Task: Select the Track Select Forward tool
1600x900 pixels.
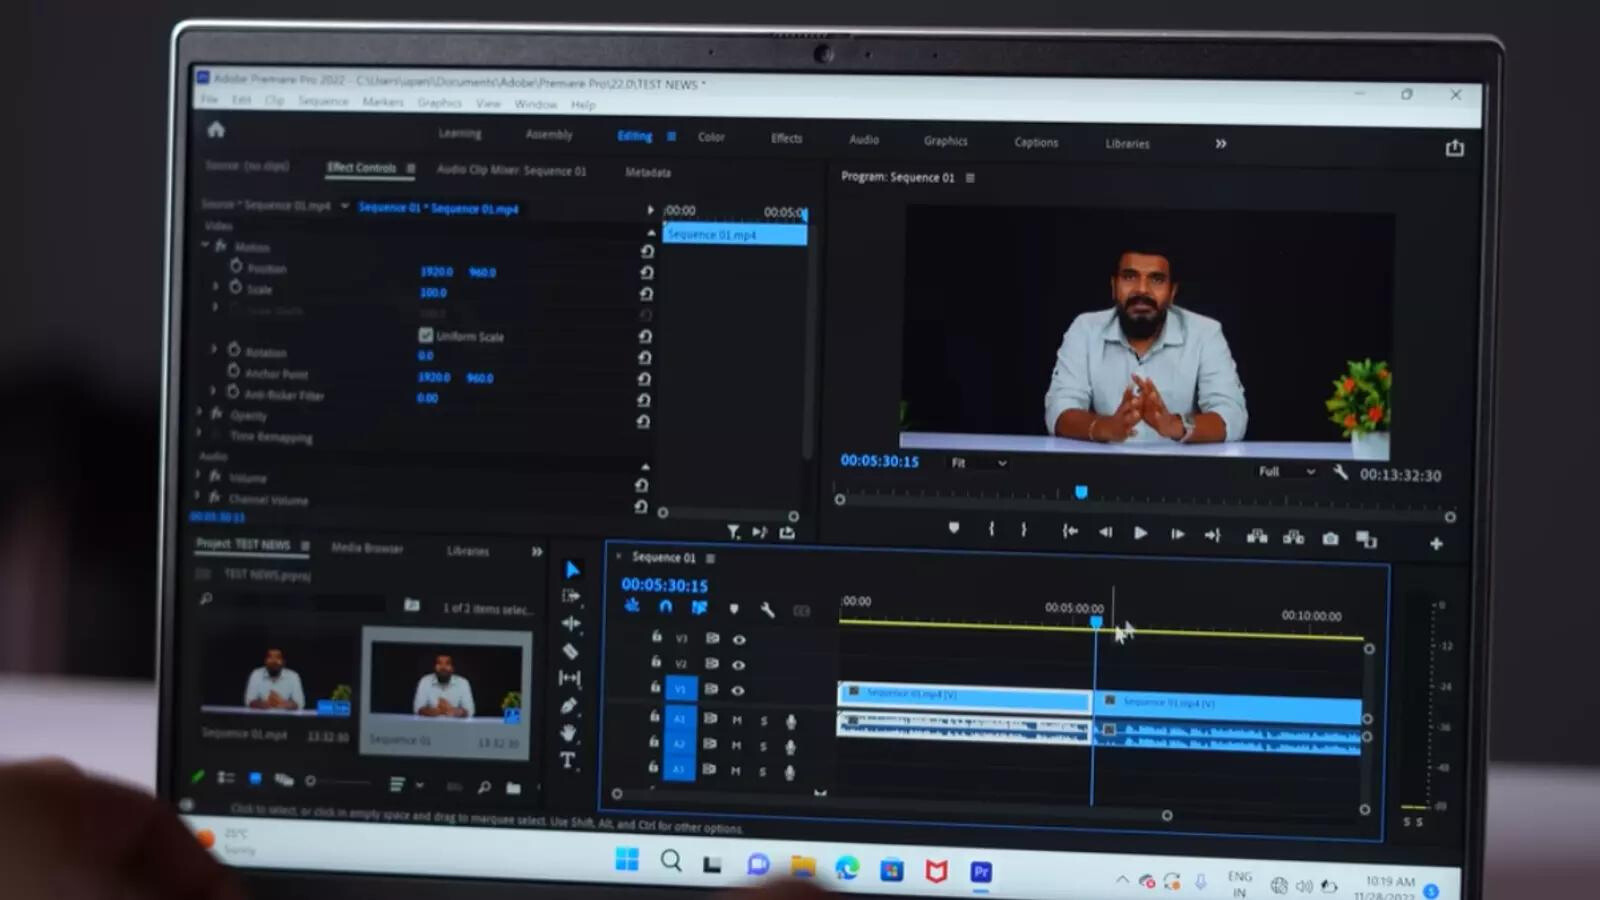Action: click(571, 596)
